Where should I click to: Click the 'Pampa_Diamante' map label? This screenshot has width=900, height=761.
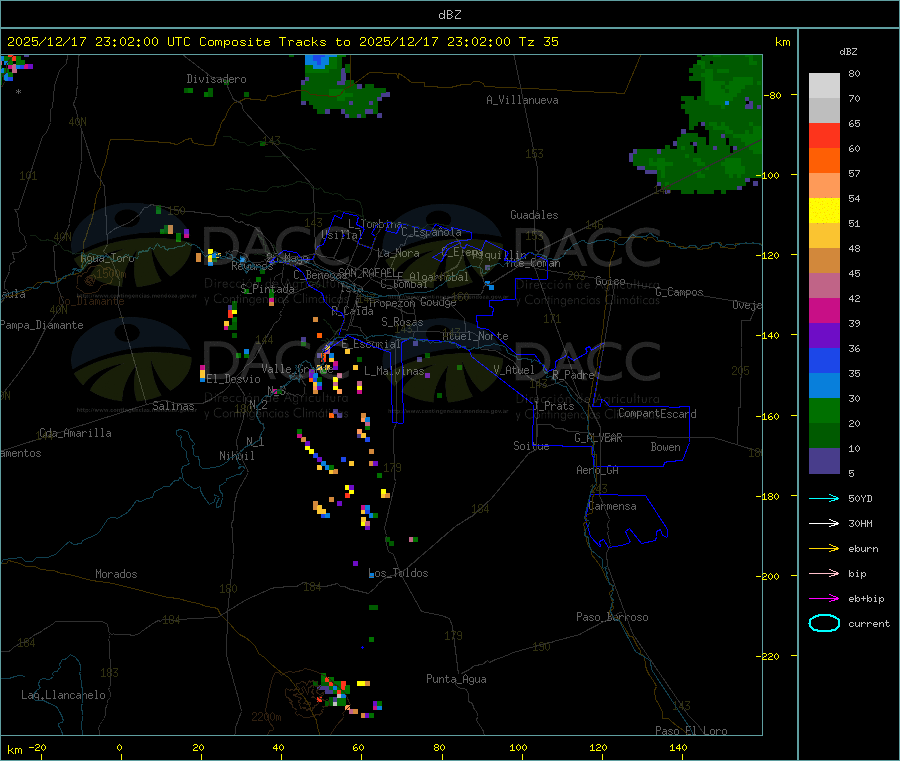pos(42,325)
